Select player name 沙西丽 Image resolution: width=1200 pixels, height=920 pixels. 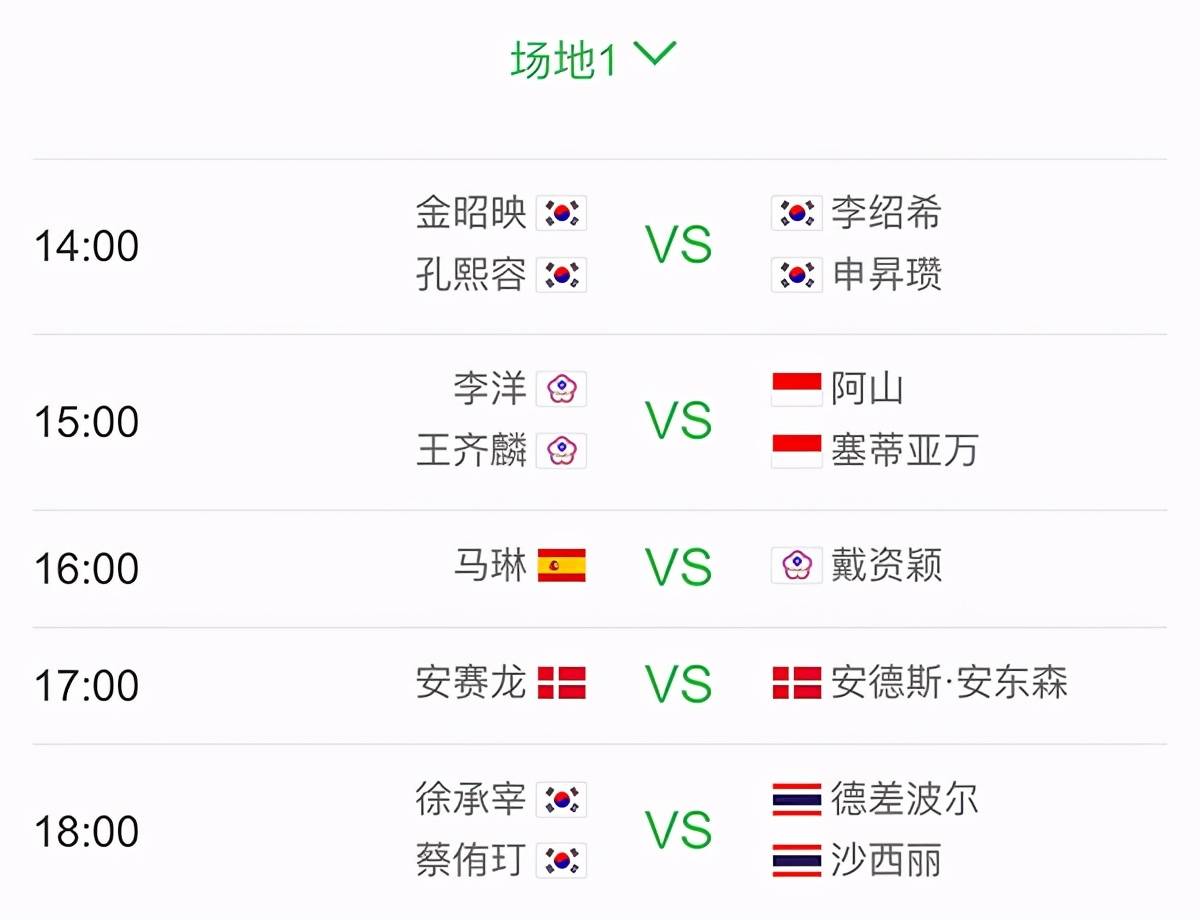[x=886, y=861]
